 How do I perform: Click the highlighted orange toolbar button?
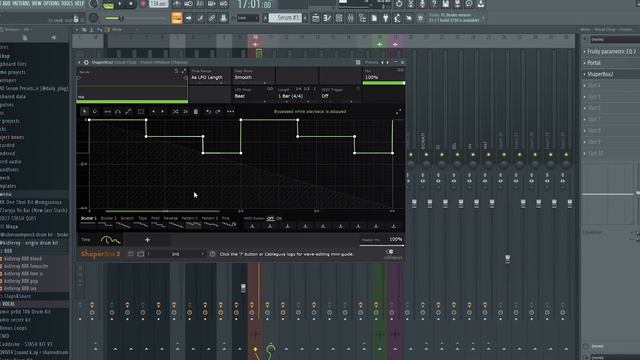[x=177, y=18]
